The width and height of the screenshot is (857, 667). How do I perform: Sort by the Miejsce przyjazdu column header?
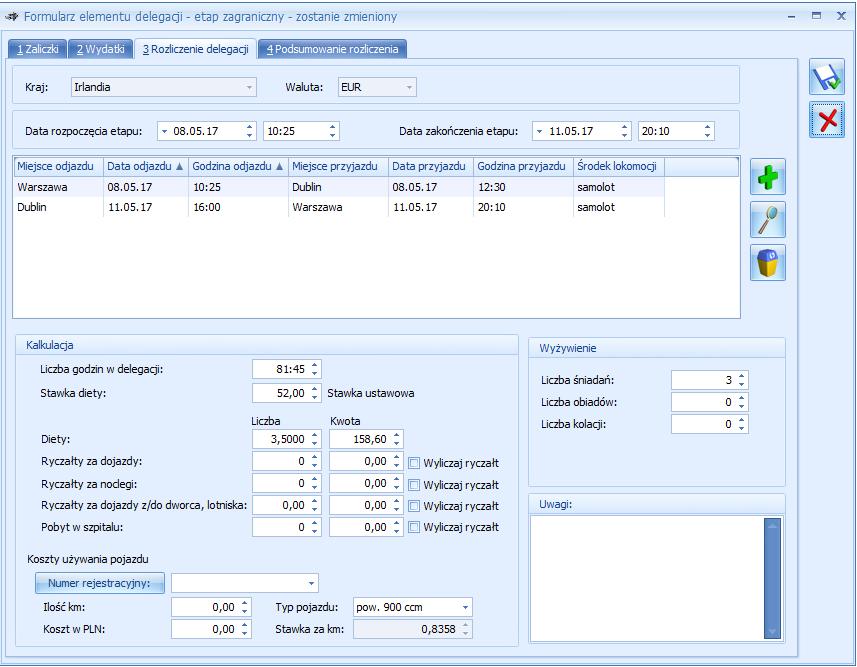[338, 166]
